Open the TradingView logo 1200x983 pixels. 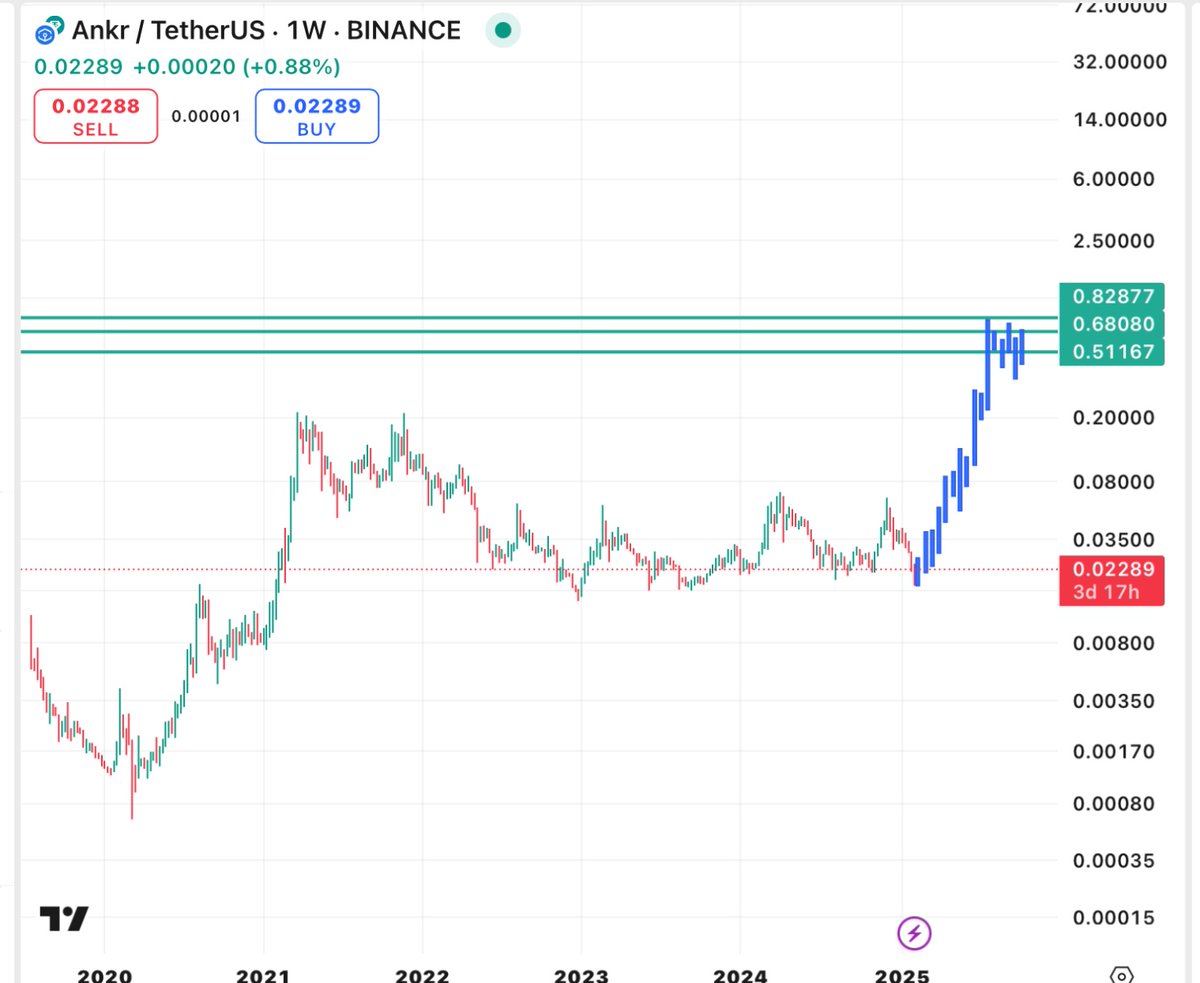point(64,918)
